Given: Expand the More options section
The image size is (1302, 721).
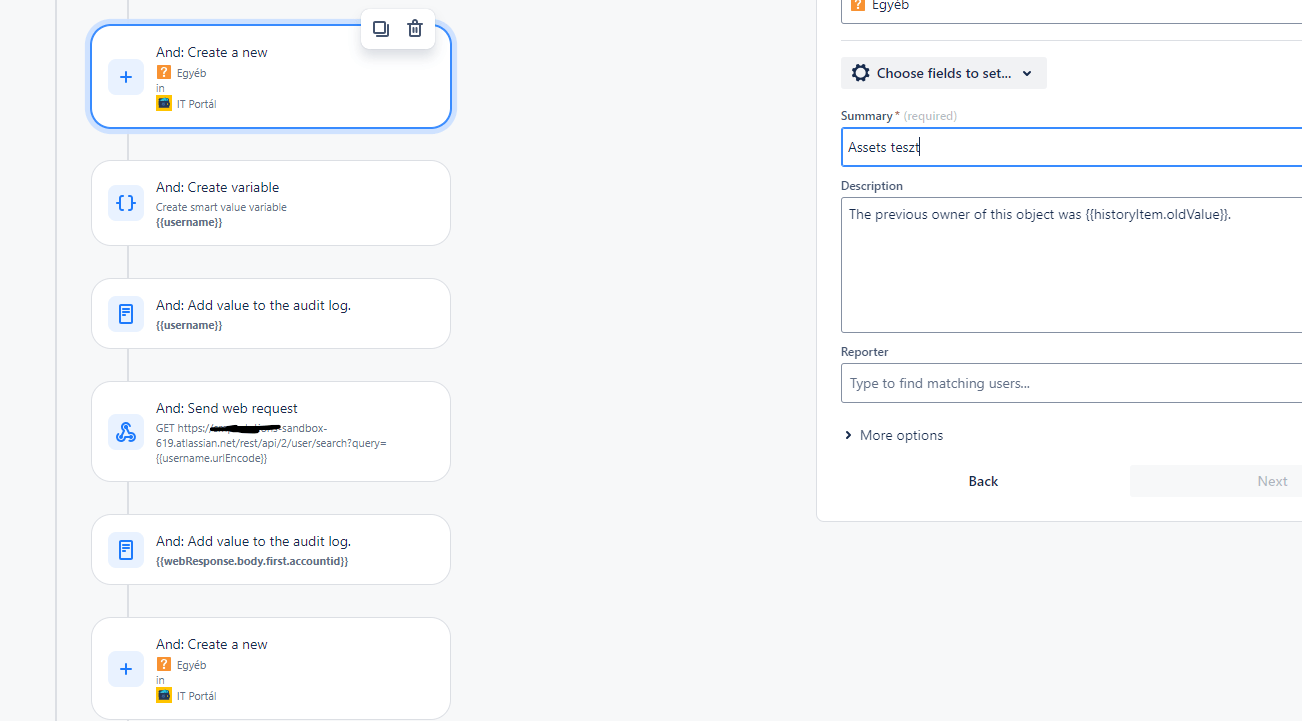Looking at the screenshot, I should (894, 435).
